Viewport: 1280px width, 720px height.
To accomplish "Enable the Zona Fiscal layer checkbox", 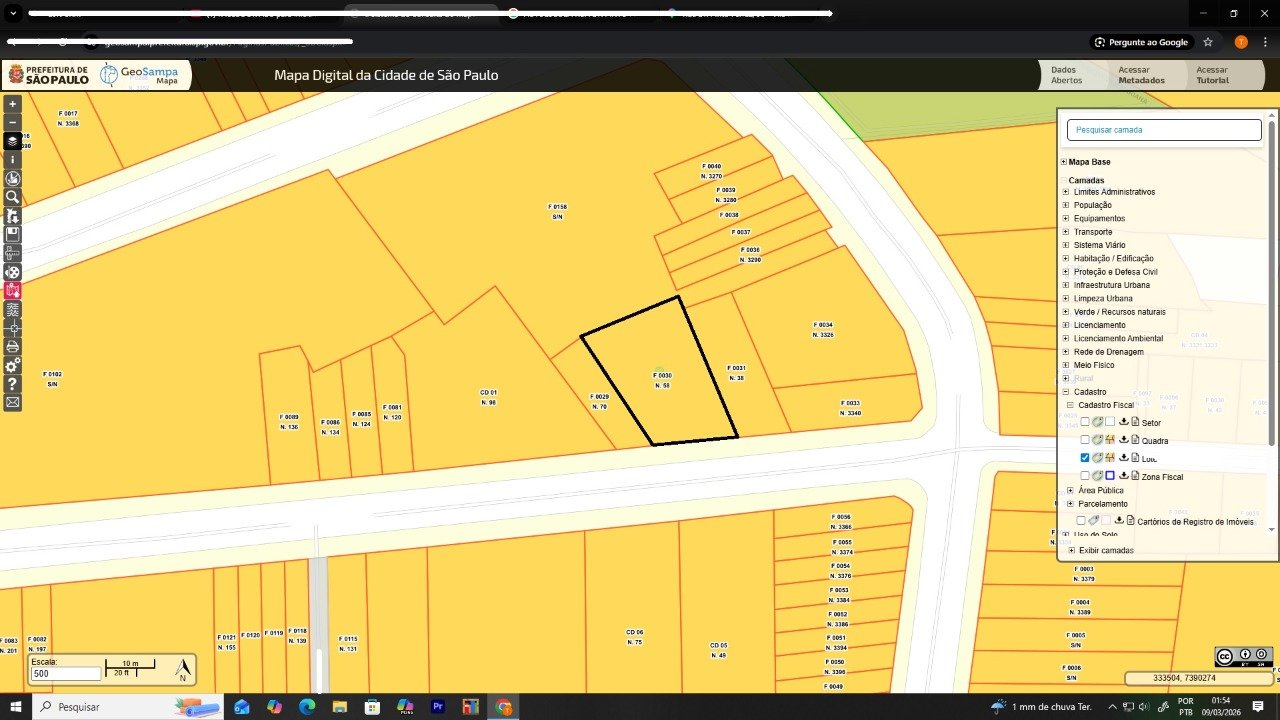I will point(1085,476).
